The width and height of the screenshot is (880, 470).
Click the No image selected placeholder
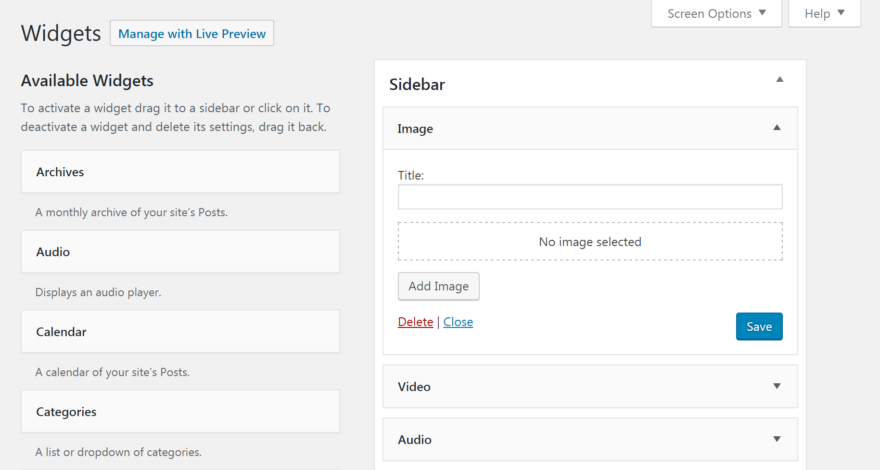pyautogui.click(x=590, y=242)
